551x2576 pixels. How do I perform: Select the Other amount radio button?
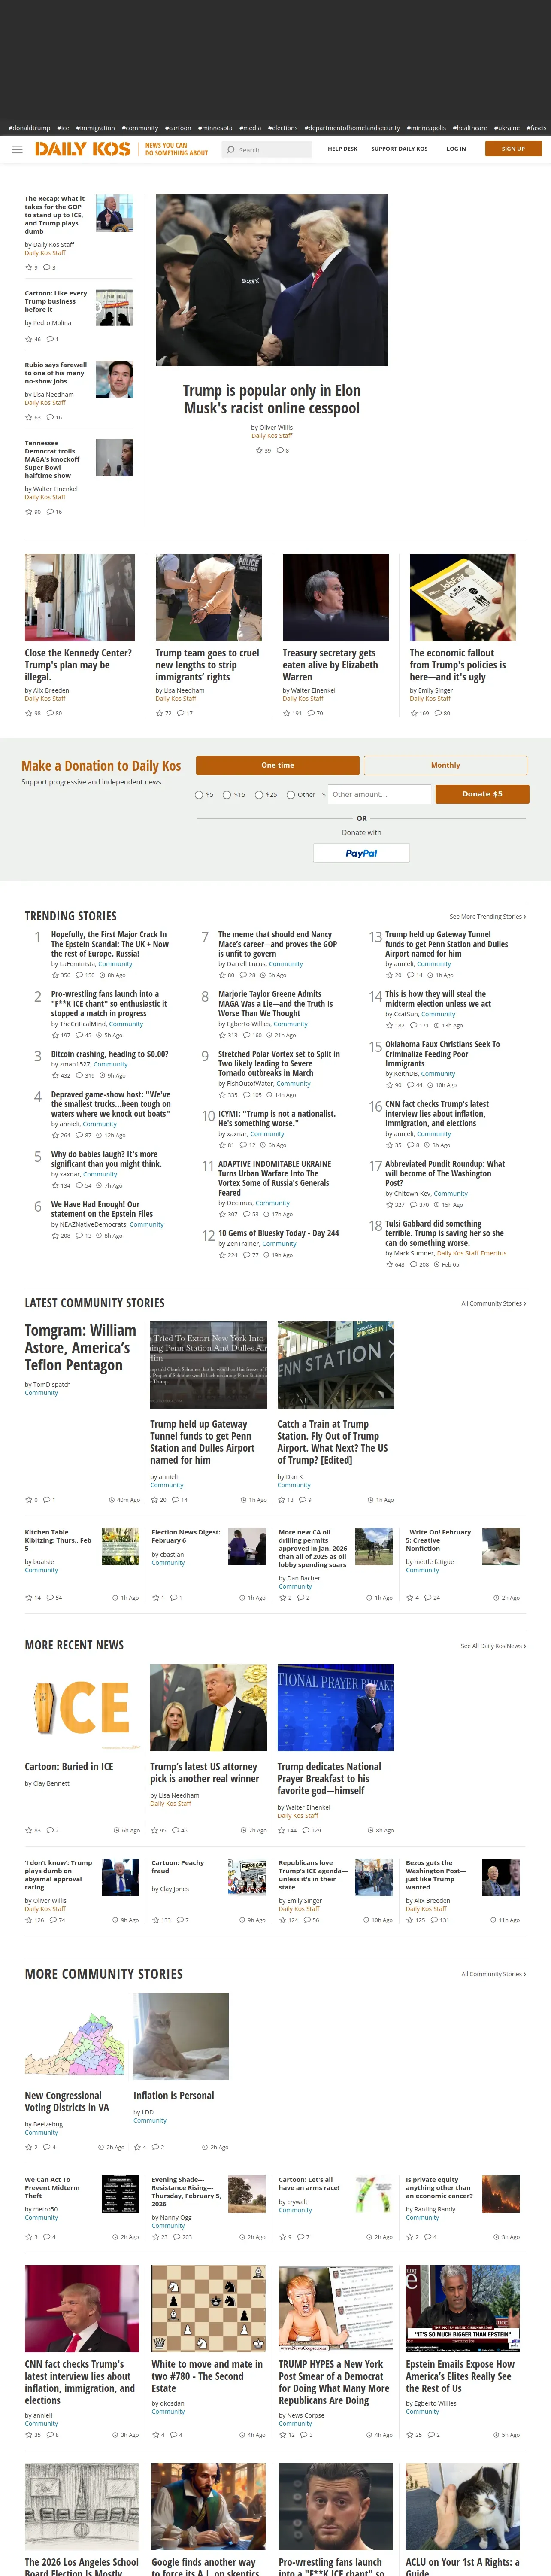tap(291, 795)
